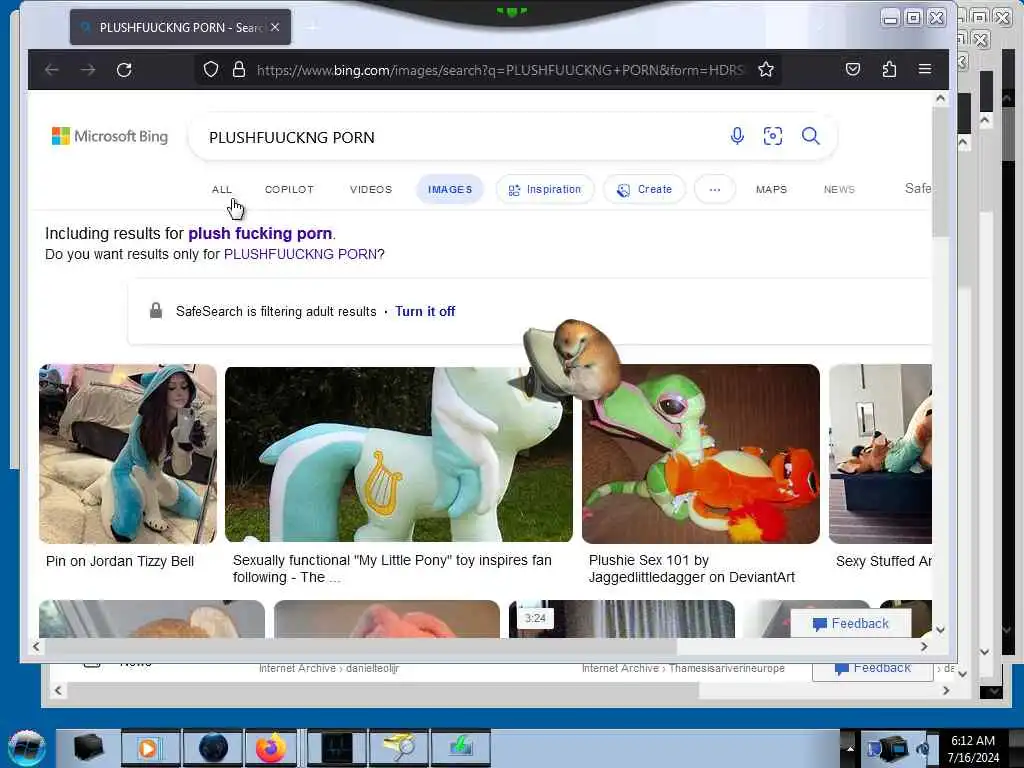Switch to the COPILOT tab
This screenshot has width=1024, height=768.
pos(289,189)
